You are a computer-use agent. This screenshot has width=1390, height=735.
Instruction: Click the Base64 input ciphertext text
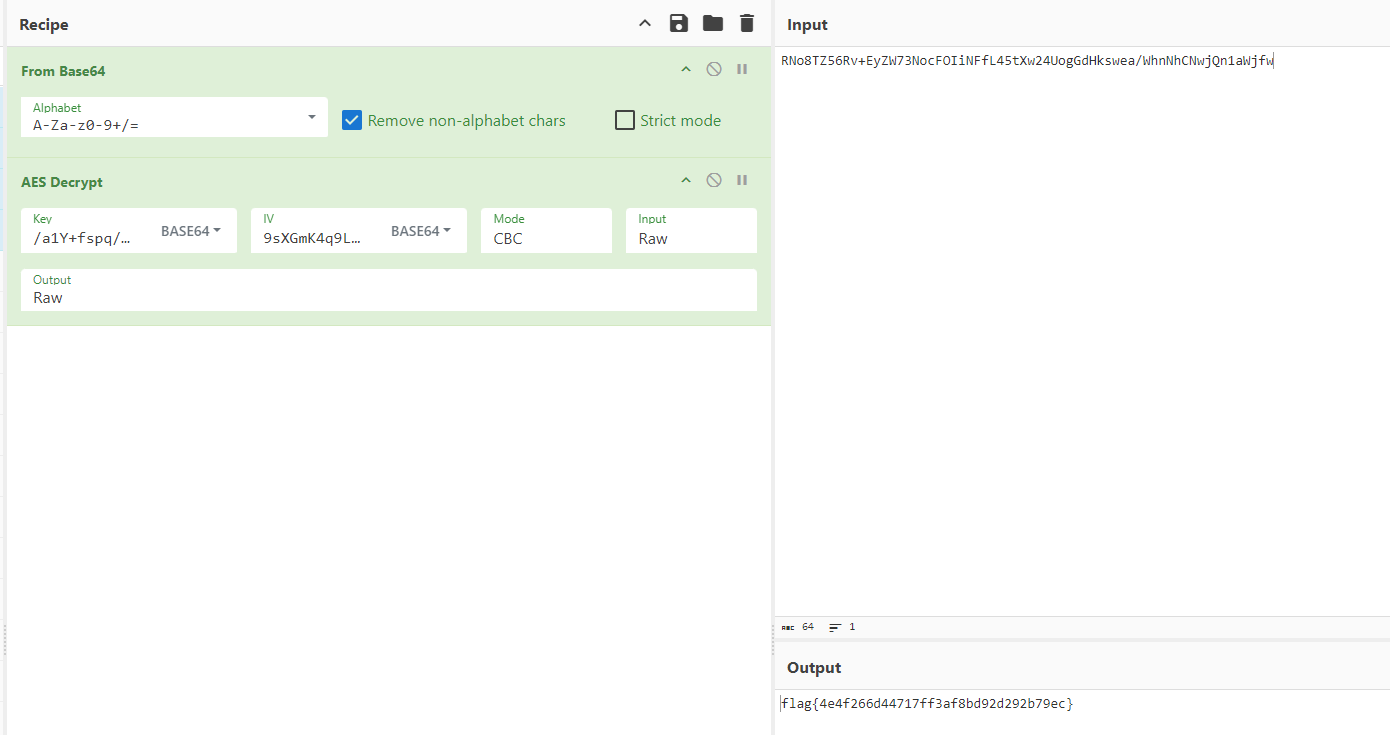(x=1027, y=61)
